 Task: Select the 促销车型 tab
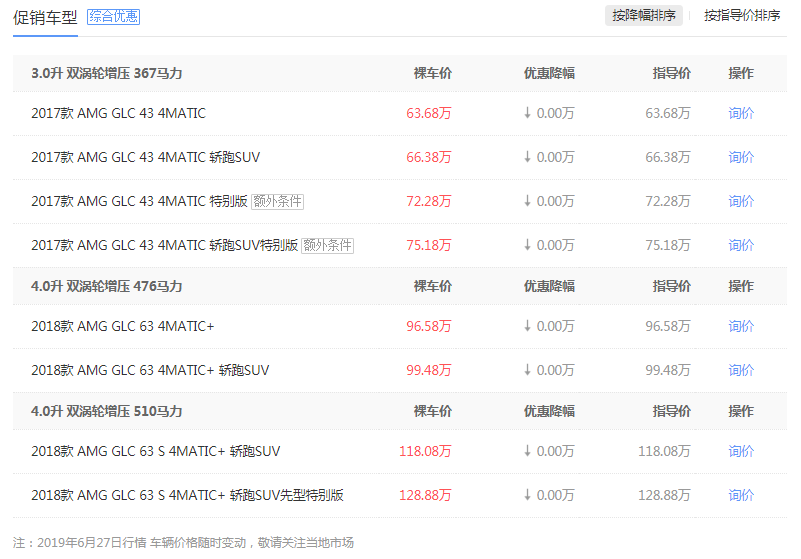pos(45,18)
